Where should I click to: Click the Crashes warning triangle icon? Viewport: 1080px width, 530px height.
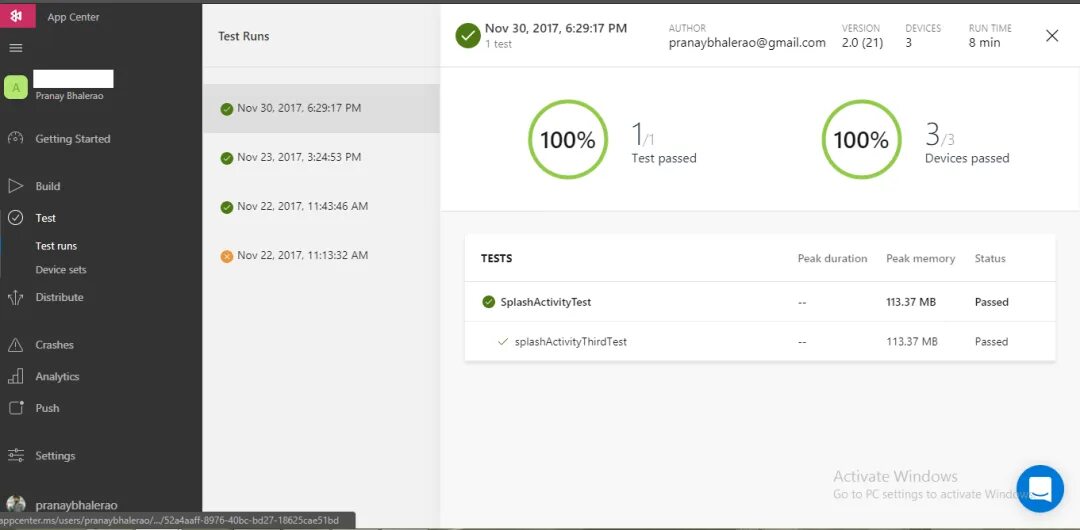(x=15, y=345)
